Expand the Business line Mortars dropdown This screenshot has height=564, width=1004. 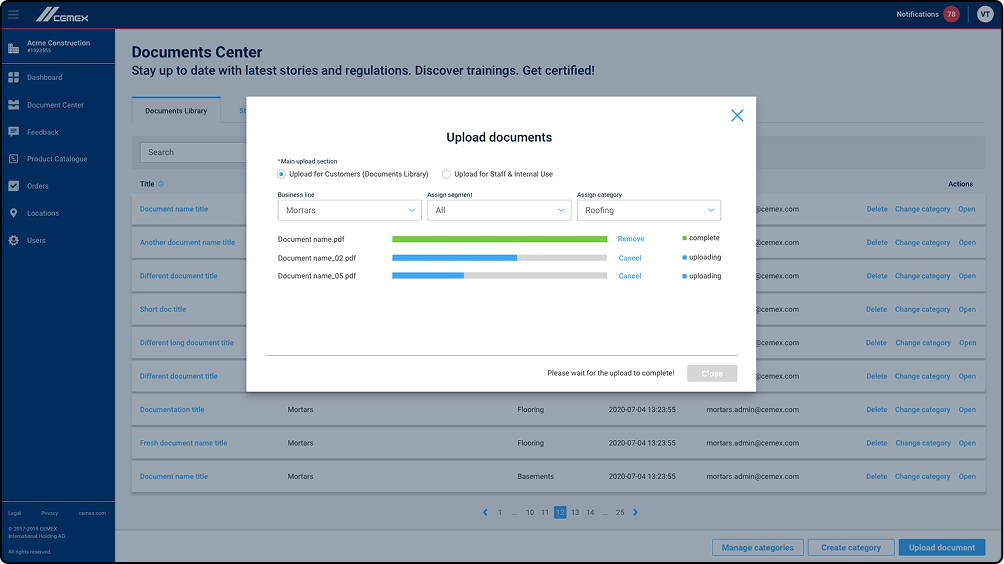click(x=349, y=210)
